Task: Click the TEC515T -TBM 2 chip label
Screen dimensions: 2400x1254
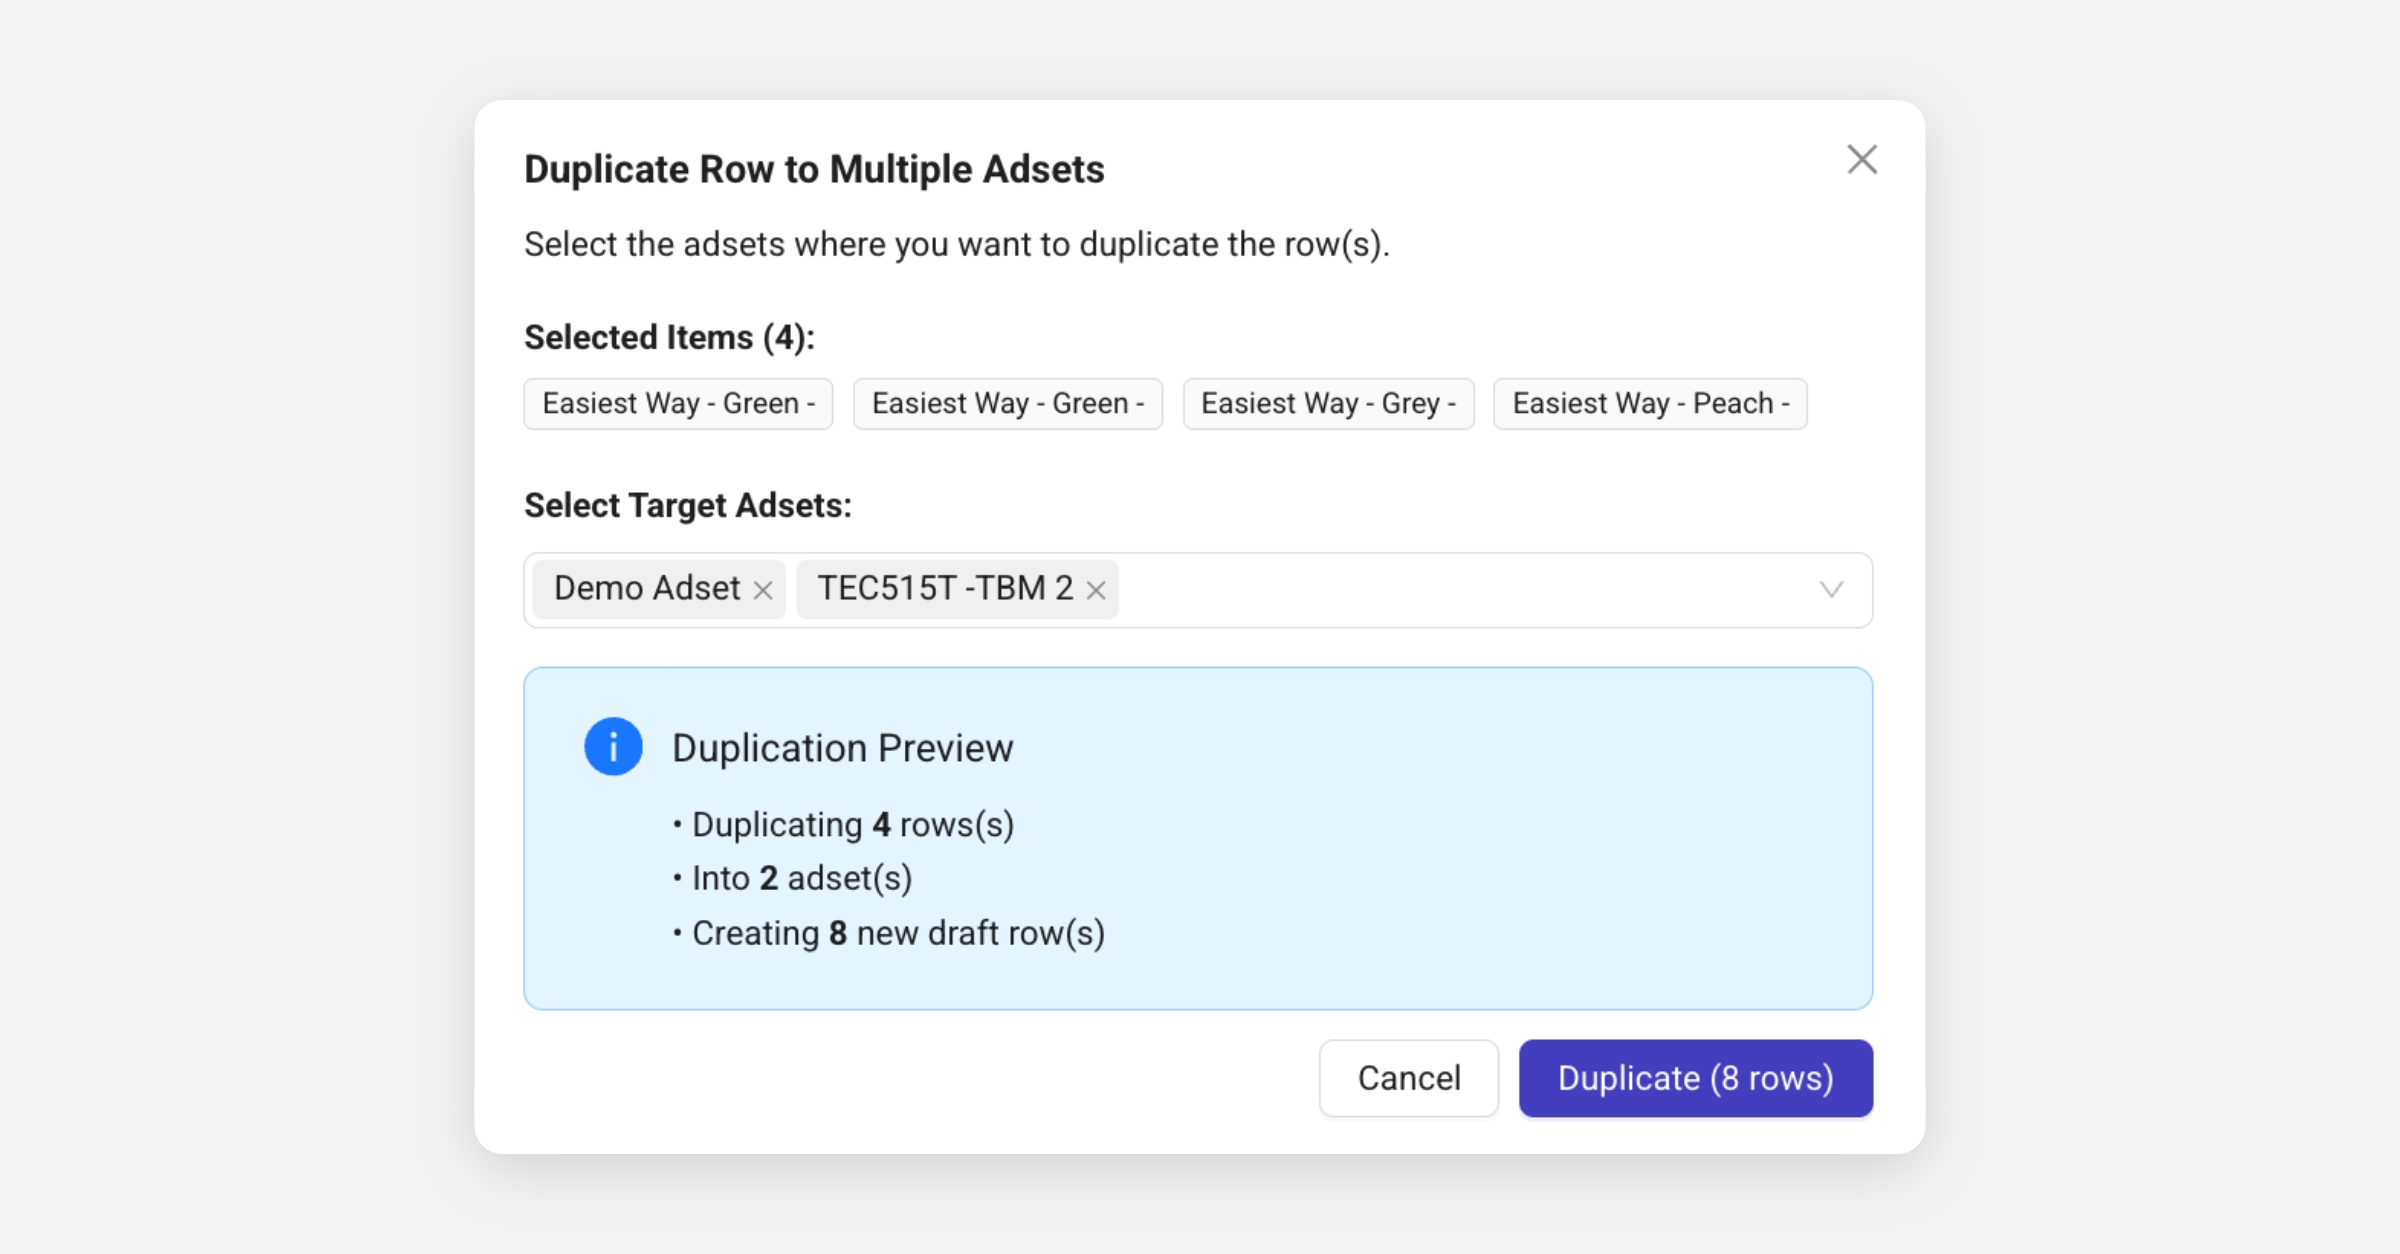Action: point(944,589)
